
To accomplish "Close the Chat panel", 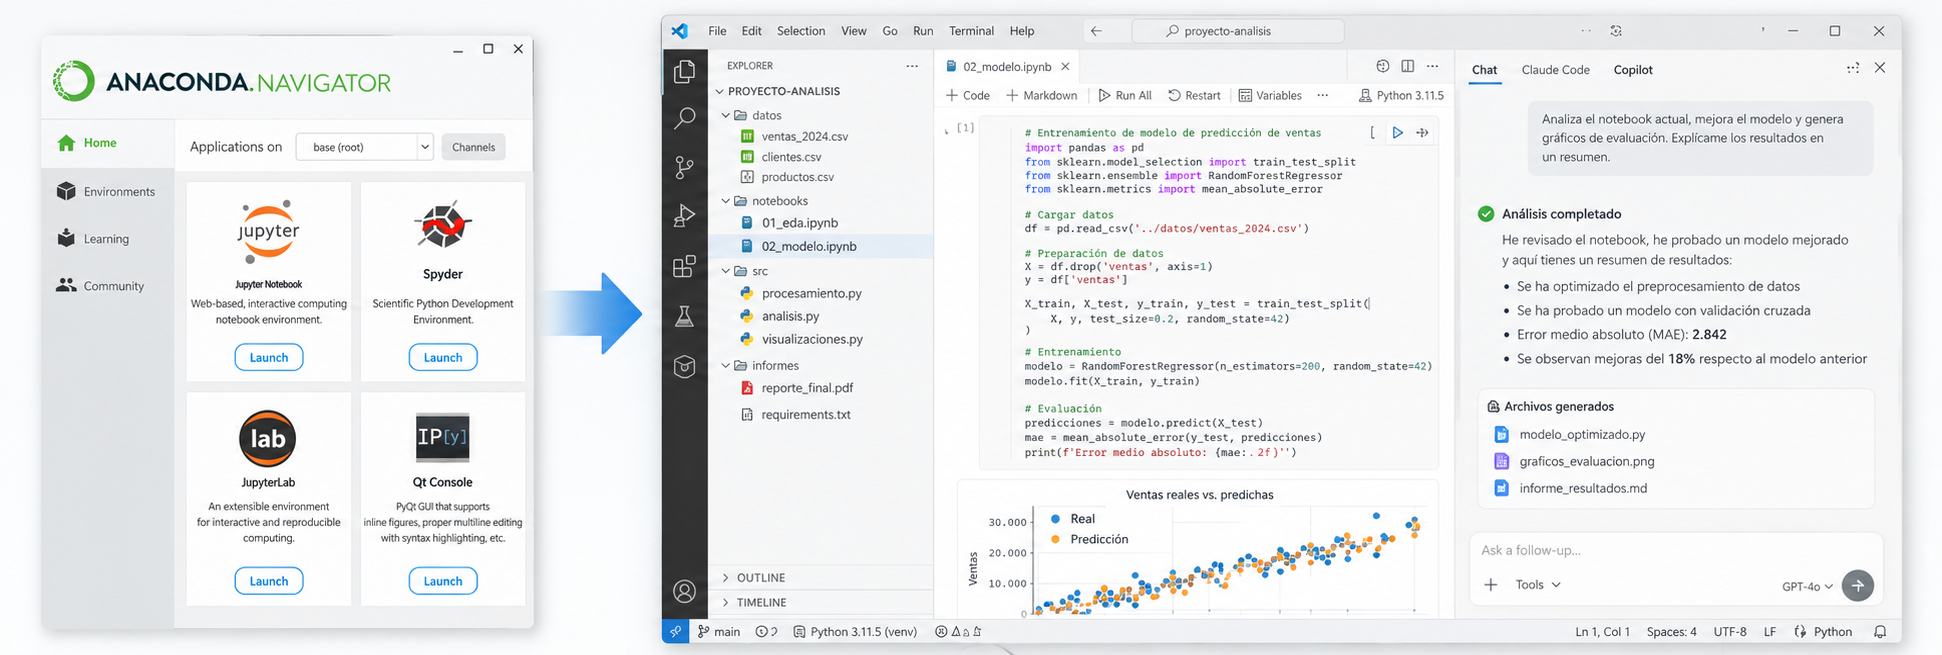I will pyautogui.click(x=1880, y=68).
